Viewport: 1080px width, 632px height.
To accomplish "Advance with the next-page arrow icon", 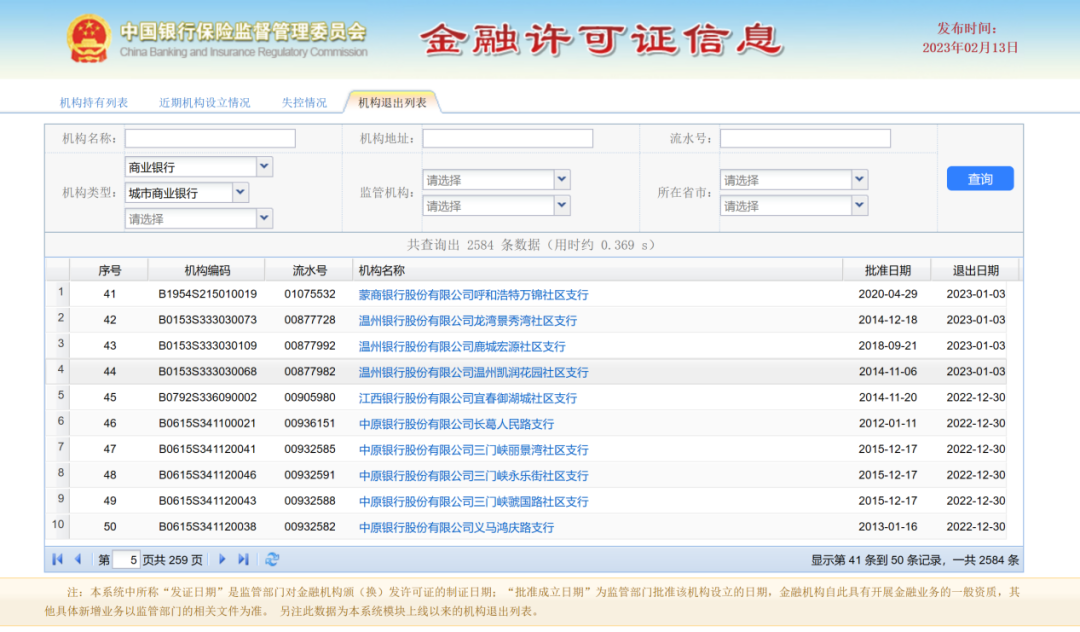I will pos(222,558).
